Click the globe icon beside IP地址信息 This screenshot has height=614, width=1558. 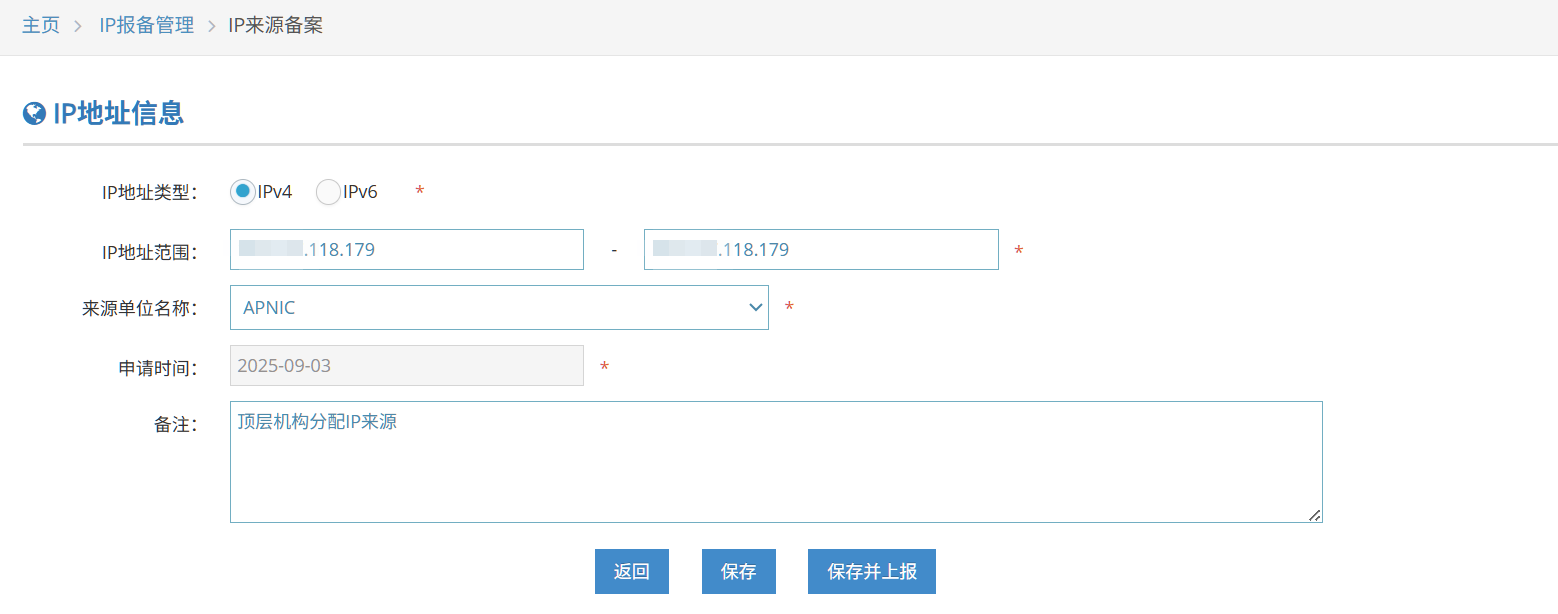(34, 113)
